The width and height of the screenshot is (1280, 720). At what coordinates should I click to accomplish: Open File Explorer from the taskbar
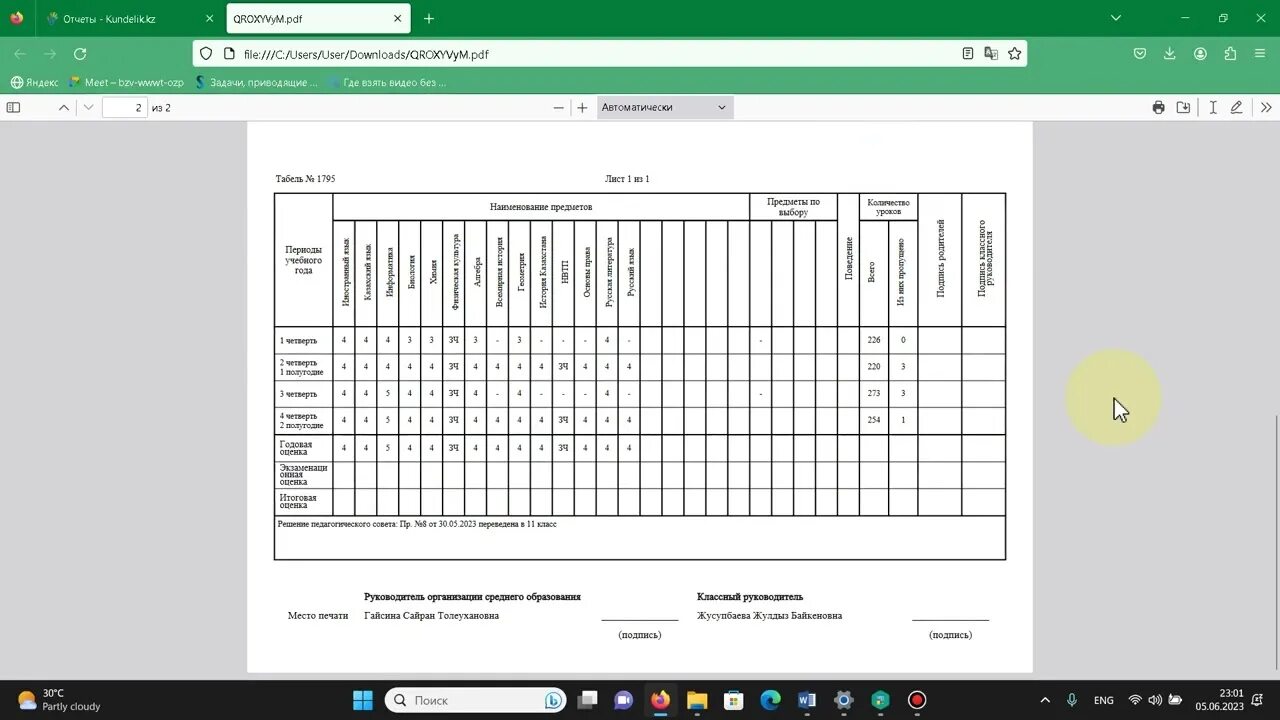[697, 700]
